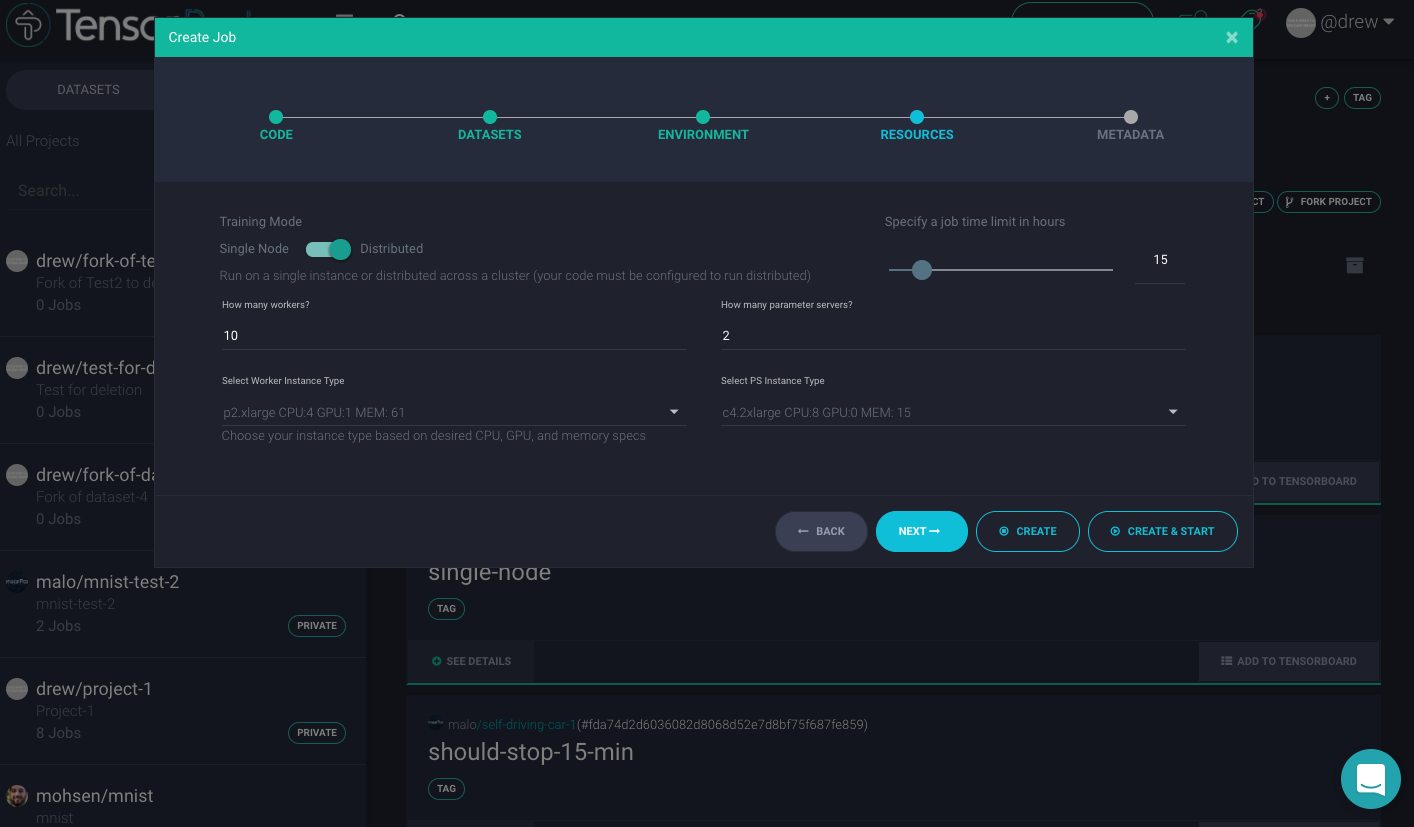Click the BACK button

tap(821, 531)
